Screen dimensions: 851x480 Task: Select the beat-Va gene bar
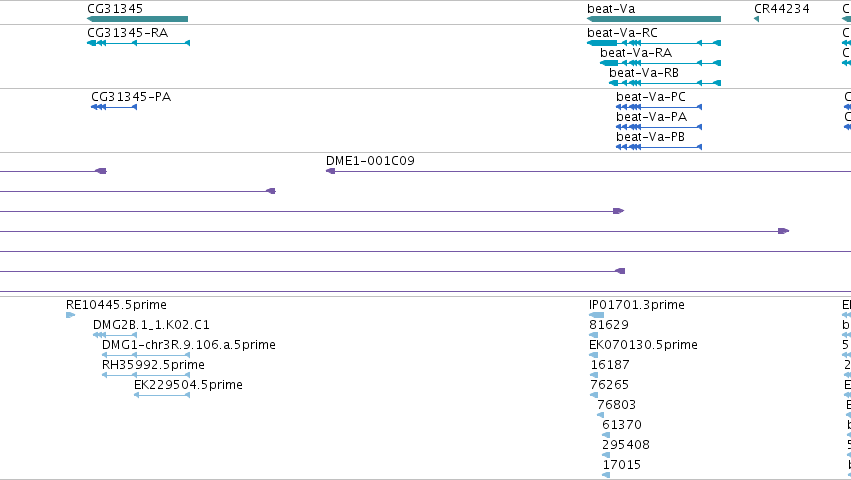coord(654,19)
